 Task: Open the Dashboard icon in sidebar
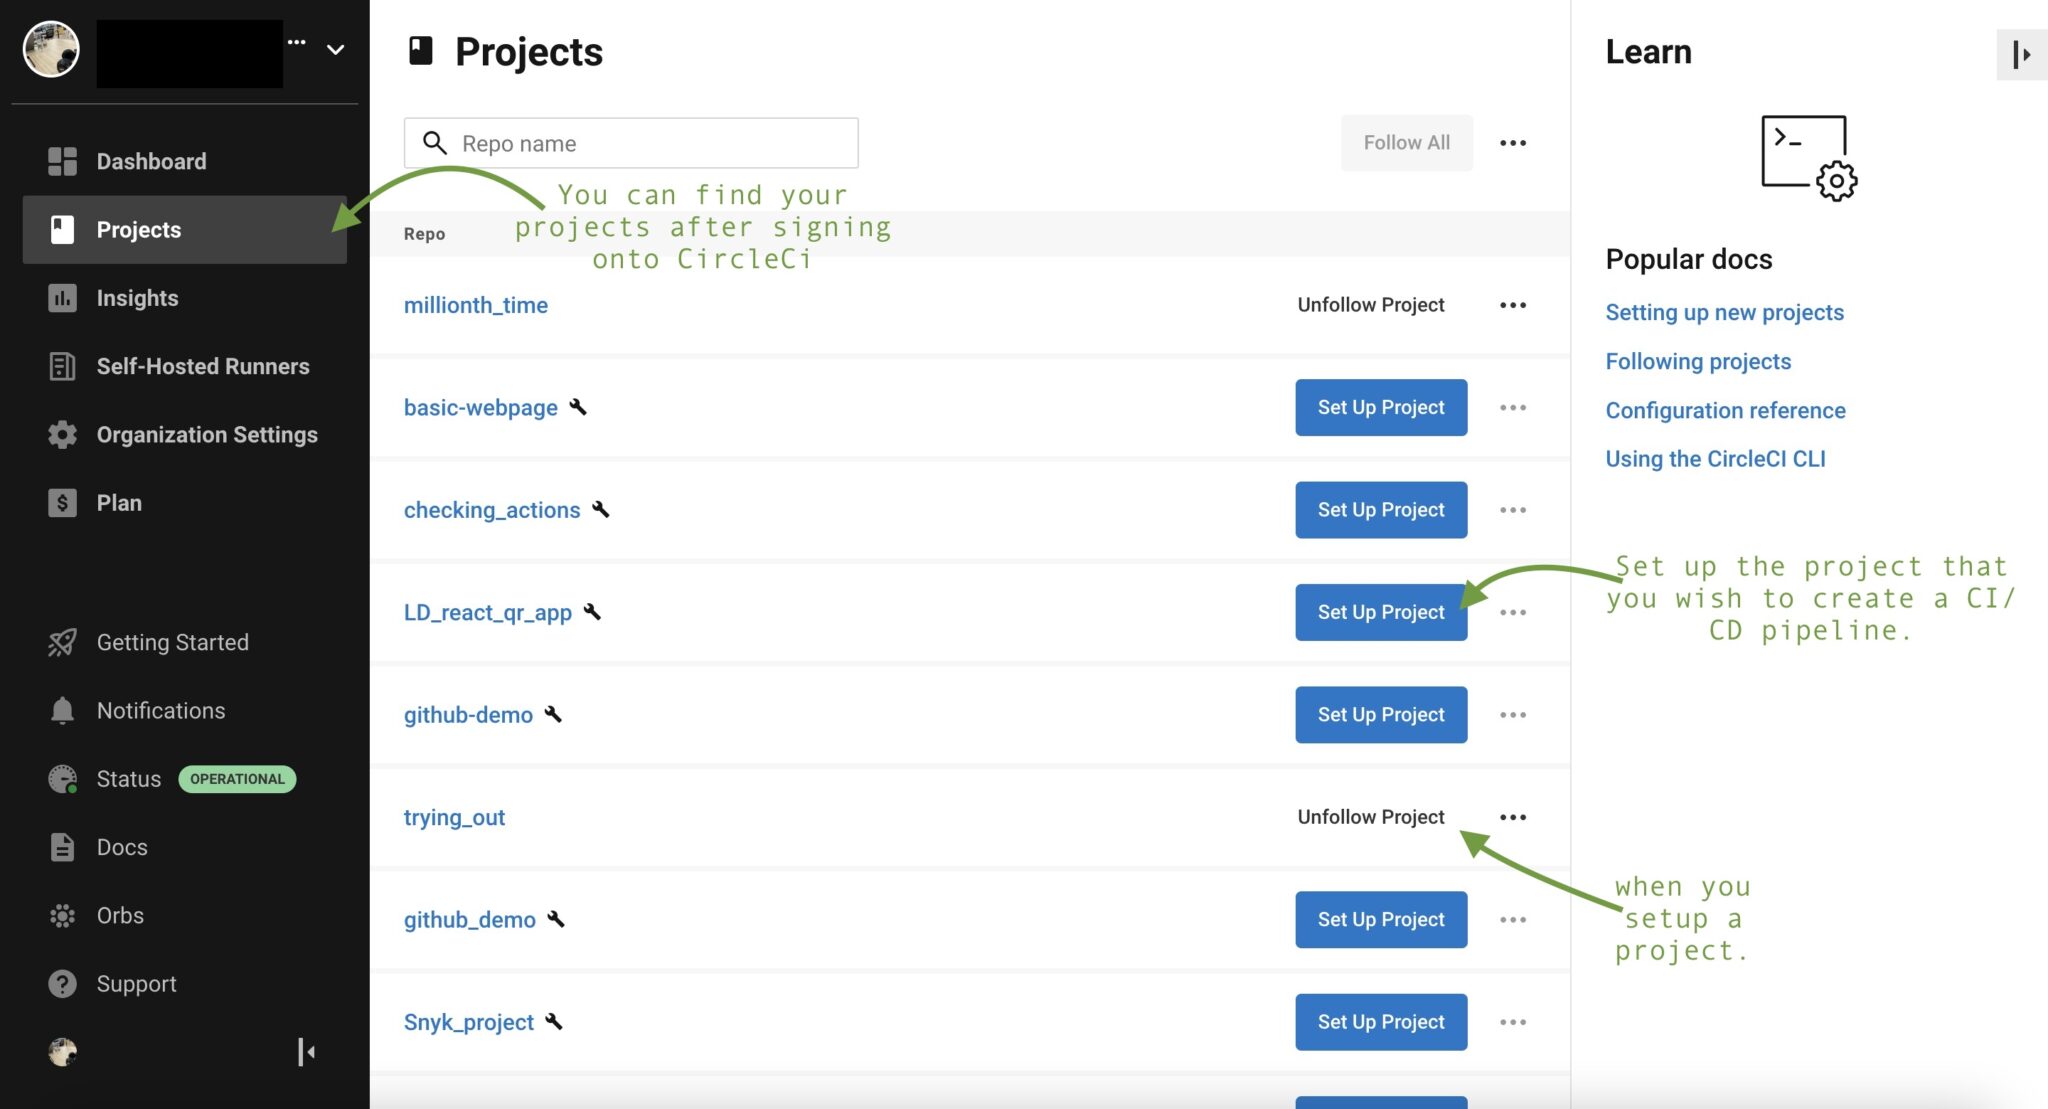pos(62,161)
